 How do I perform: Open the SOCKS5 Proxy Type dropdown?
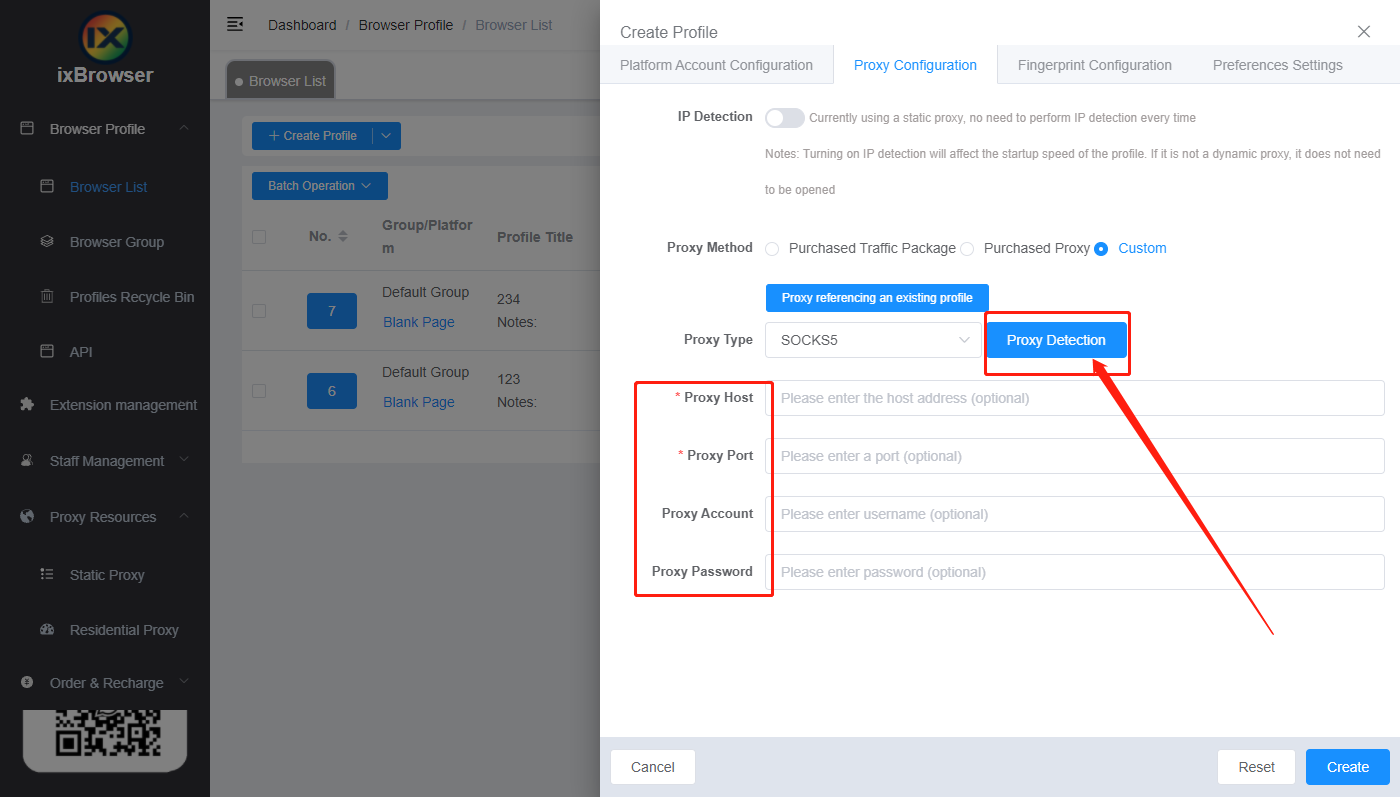tap(872, 339)
